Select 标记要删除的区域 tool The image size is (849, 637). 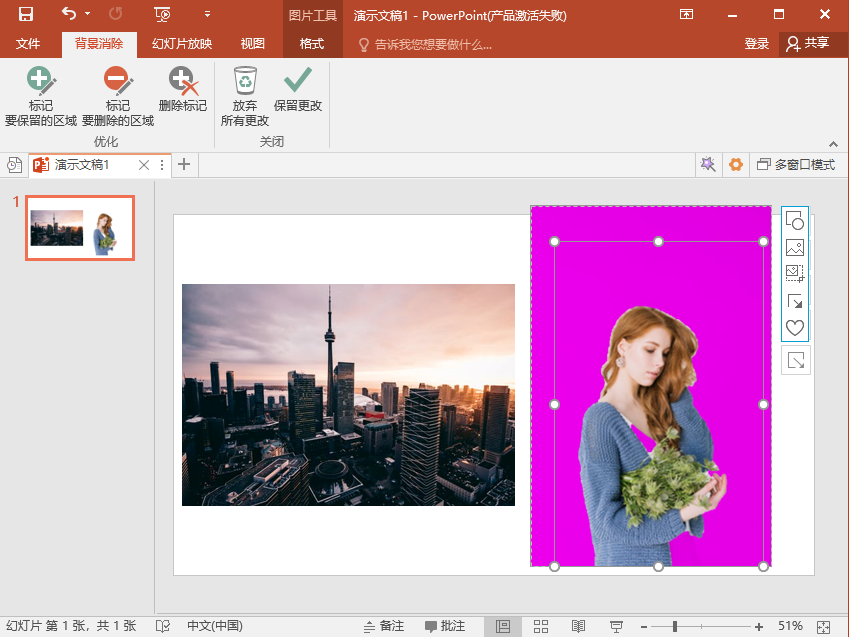(117, 96)
